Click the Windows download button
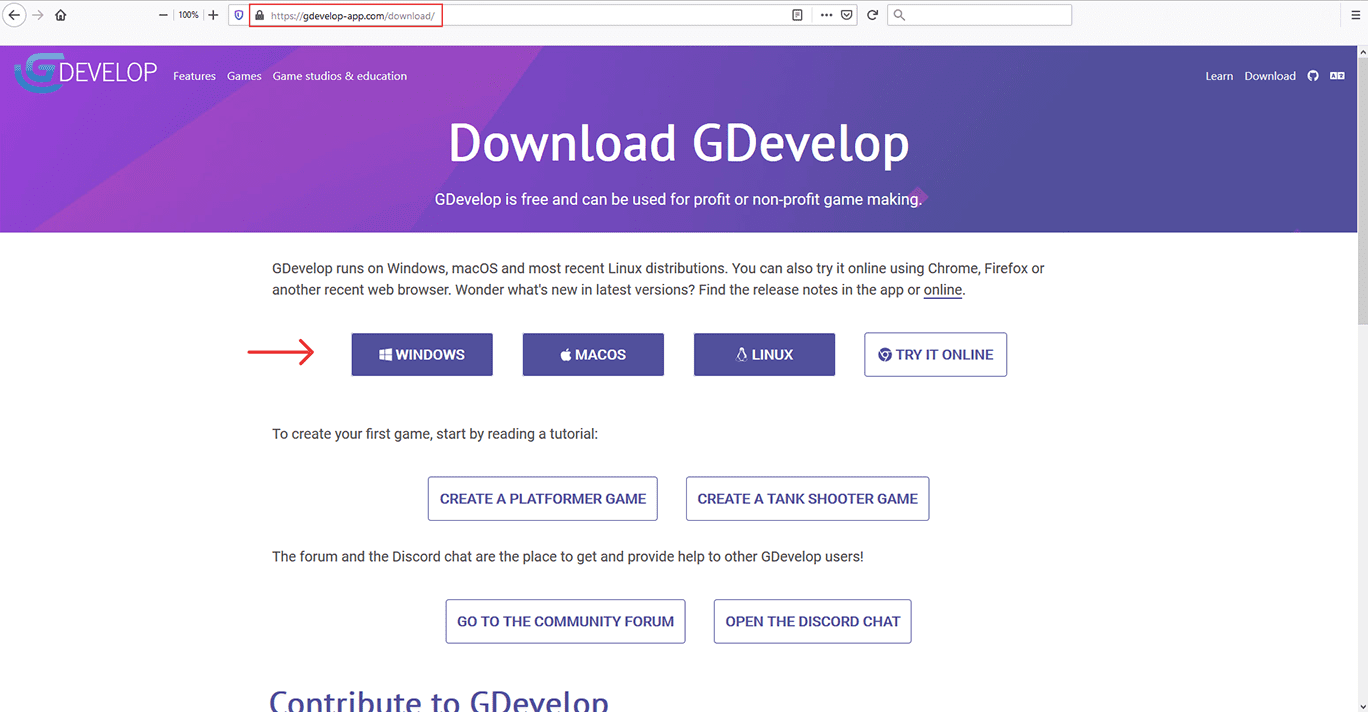The width and height of the screenshot is (1368, 712). click(x=421, y=355)
